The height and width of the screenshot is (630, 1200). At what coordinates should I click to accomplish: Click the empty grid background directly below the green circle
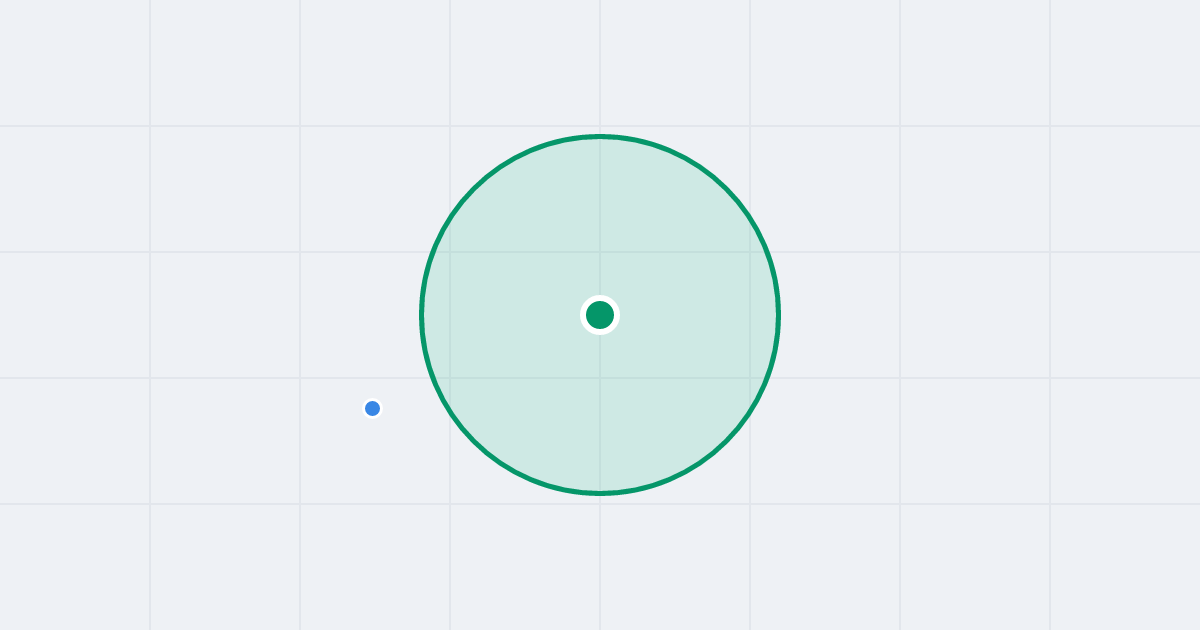coord(600,562)
